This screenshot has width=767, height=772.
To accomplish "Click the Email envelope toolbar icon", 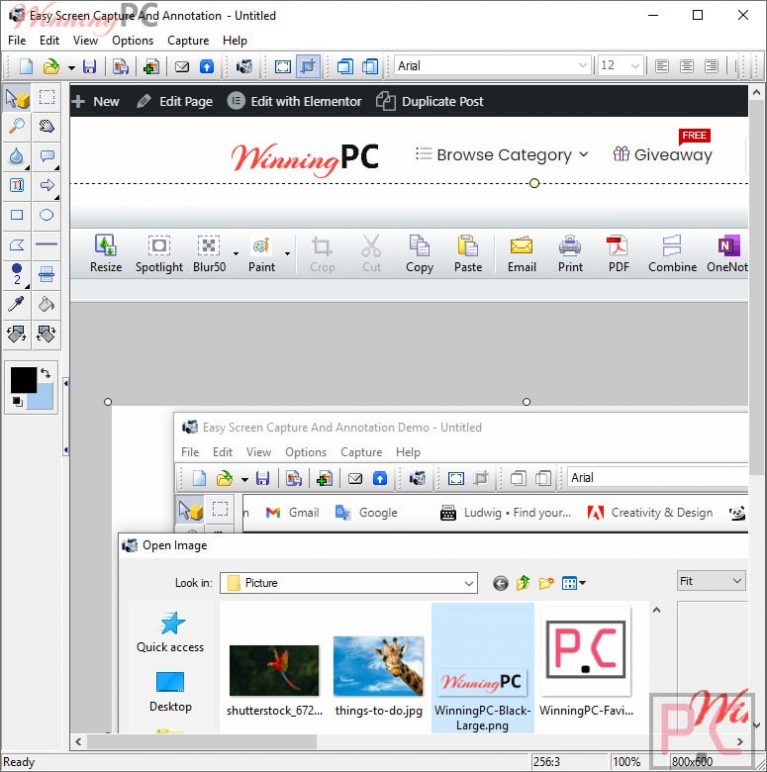I will point(182,66).
